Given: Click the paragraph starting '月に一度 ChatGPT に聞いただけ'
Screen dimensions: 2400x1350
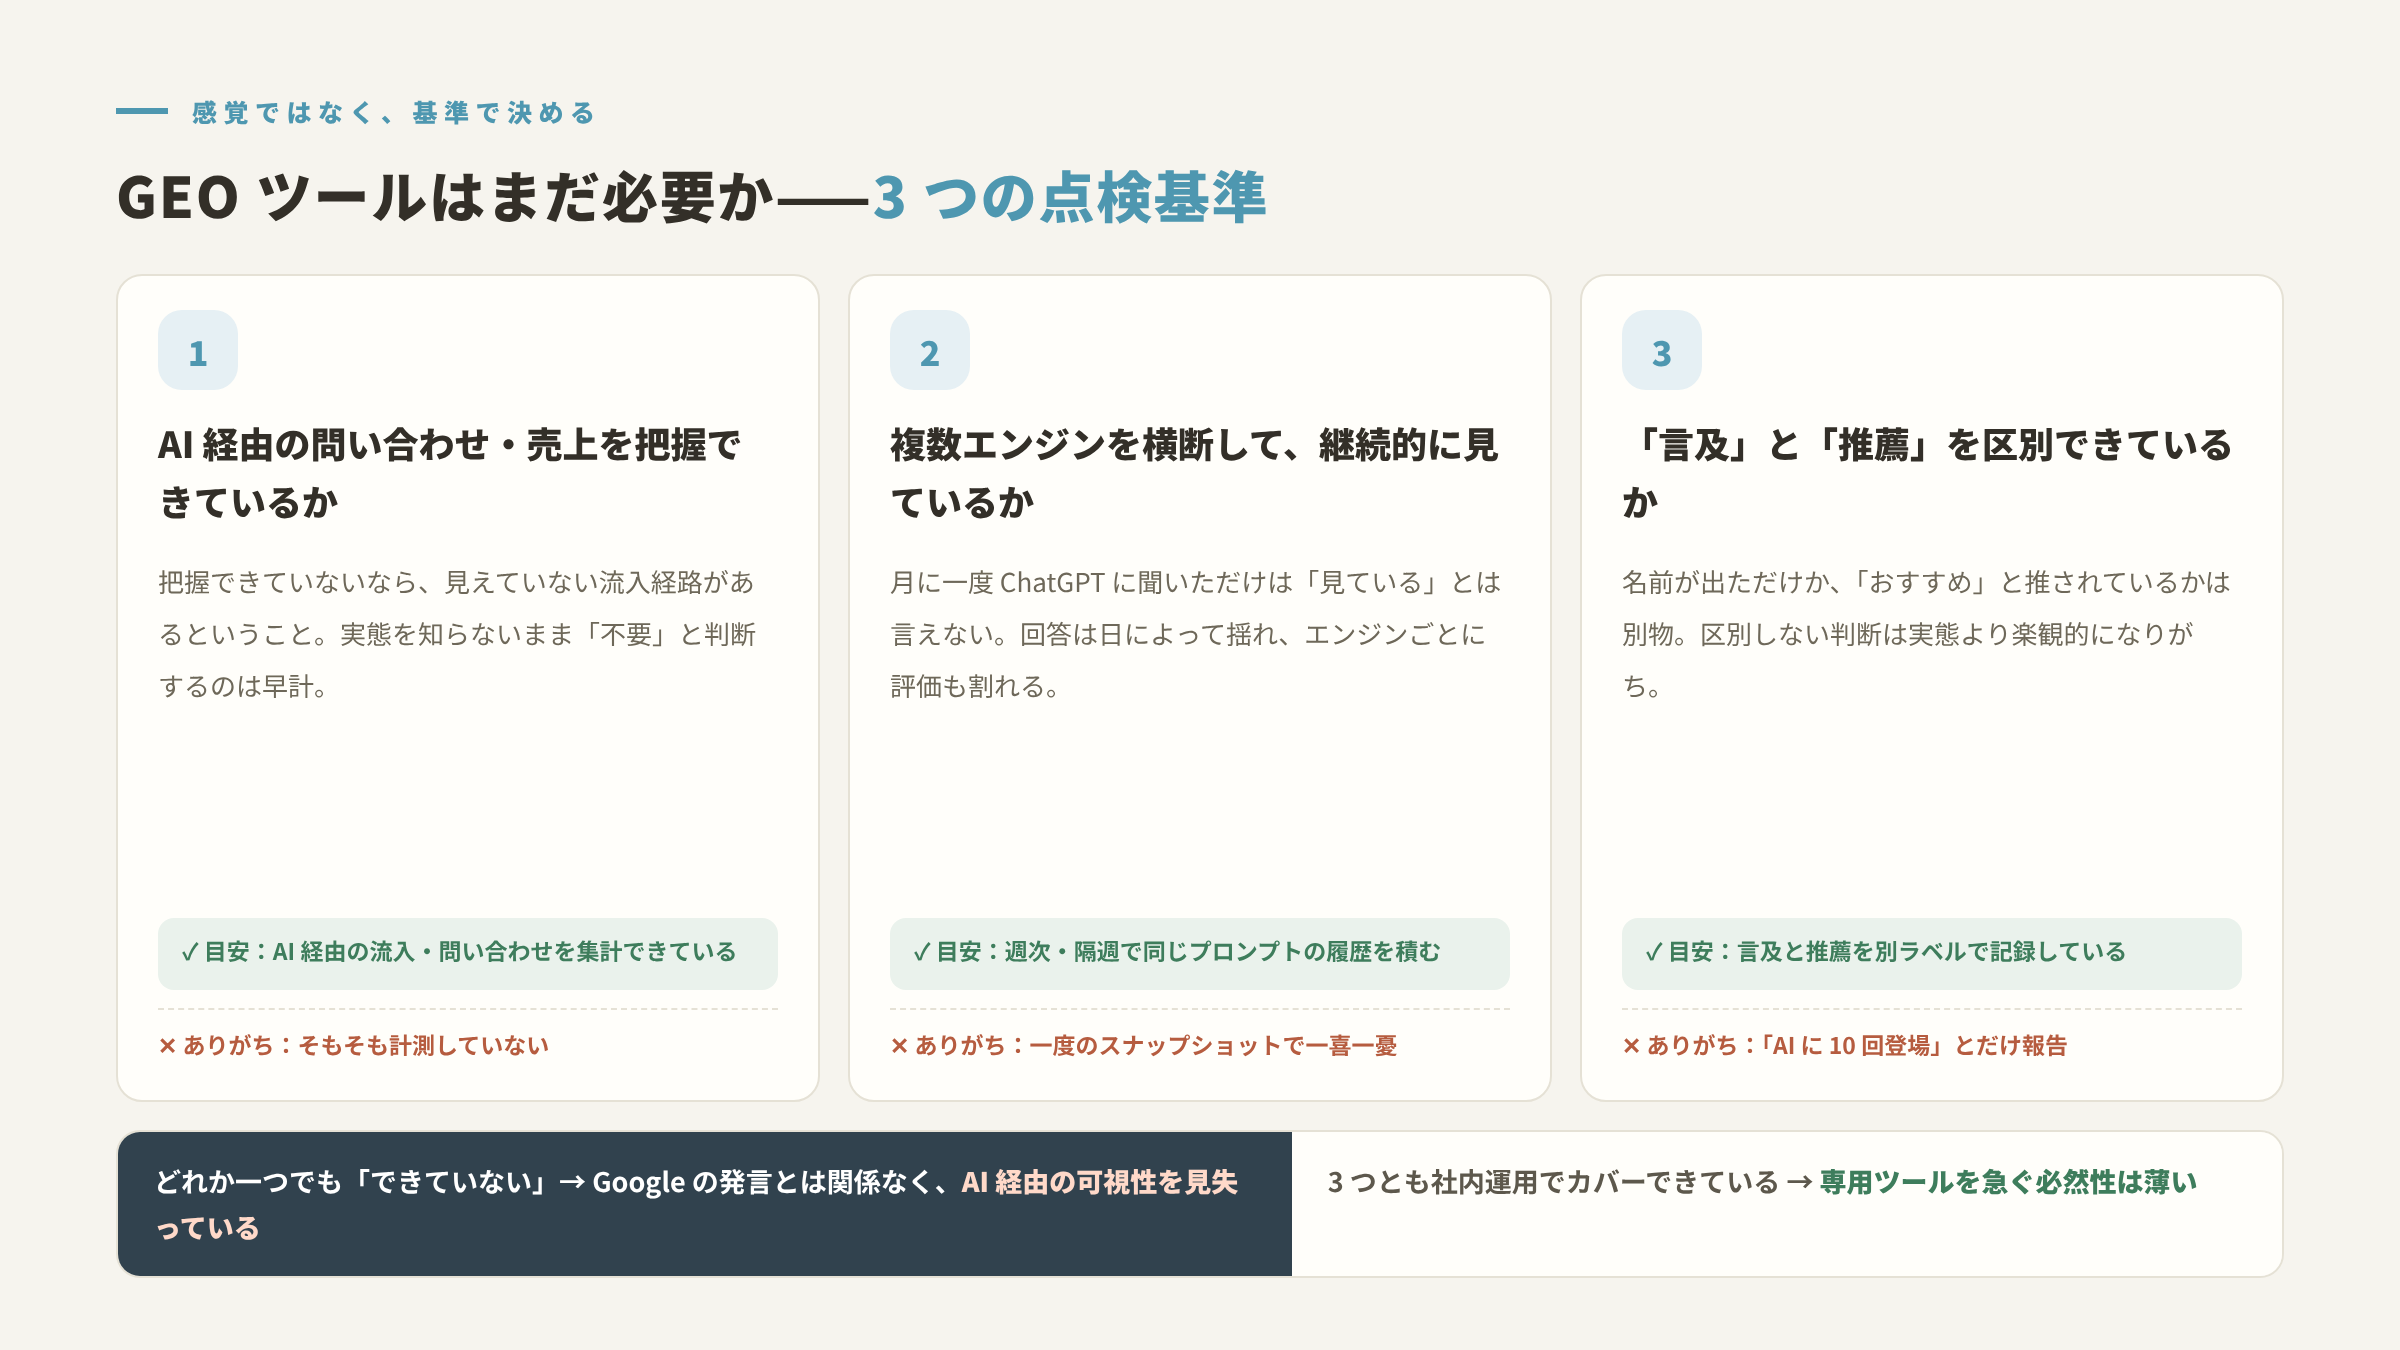Looking at the screenshot, I should [1196, 634].
